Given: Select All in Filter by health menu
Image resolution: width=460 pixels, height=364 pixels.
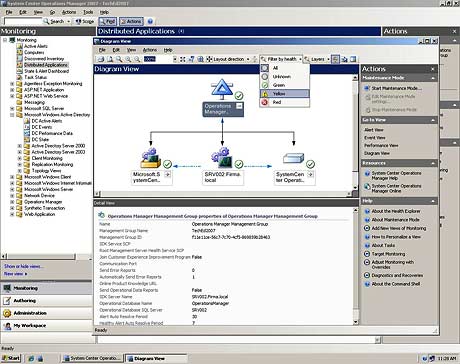Looking at the screenshot, I should click(285, 68).
